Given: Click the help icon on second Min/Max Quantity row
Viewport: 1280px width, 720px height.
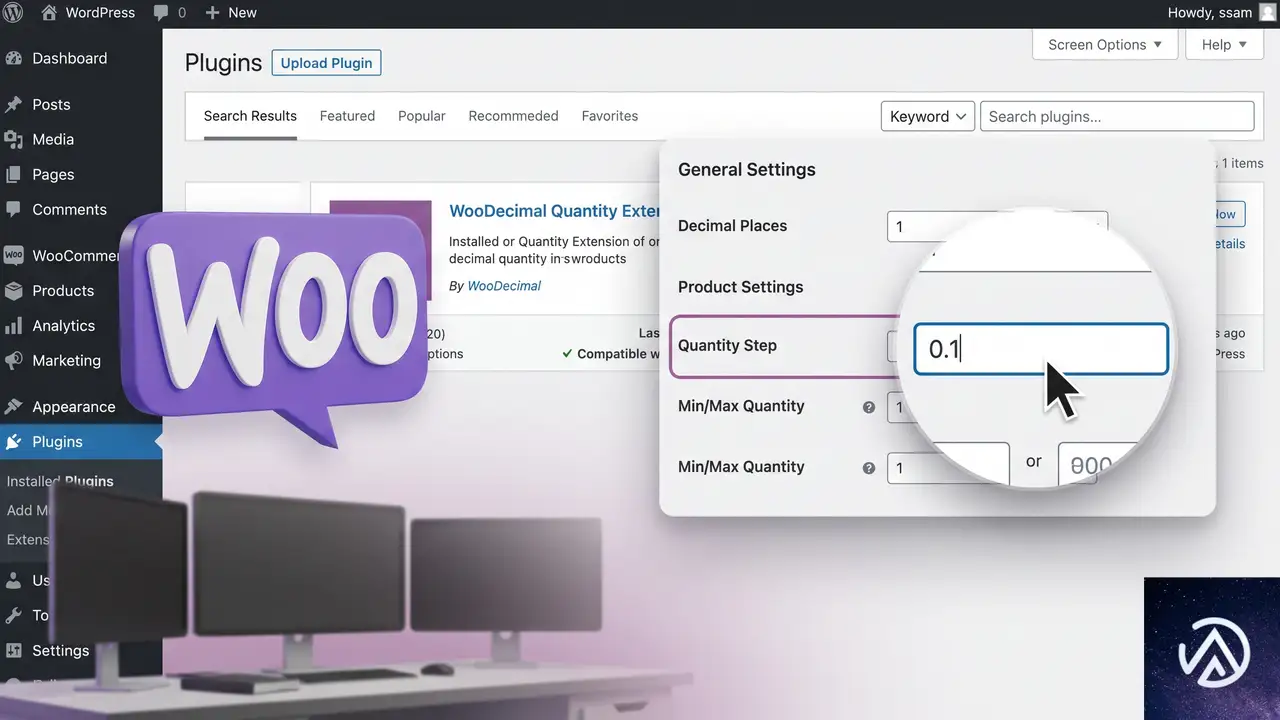Looking at the screenshot, I should pyautogui.click(x=869, y=468).
